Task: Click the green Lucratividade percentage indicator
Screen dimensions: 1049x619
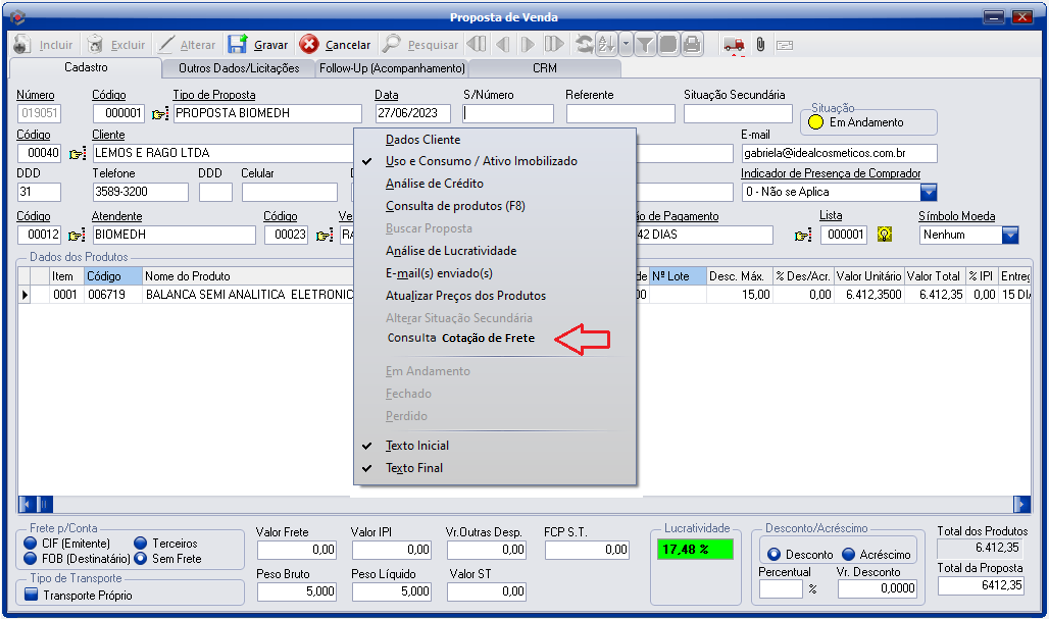Action: click(695, 549)
